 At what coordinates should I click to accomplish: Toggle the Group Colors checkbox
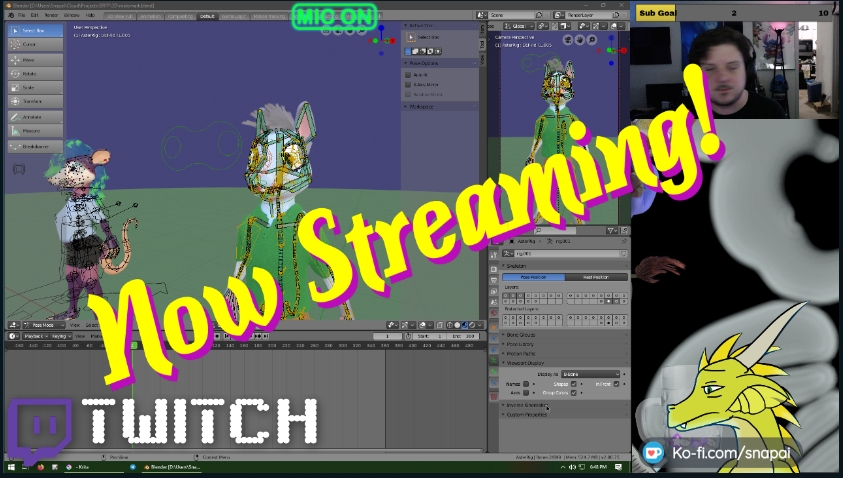pos(574,393)
